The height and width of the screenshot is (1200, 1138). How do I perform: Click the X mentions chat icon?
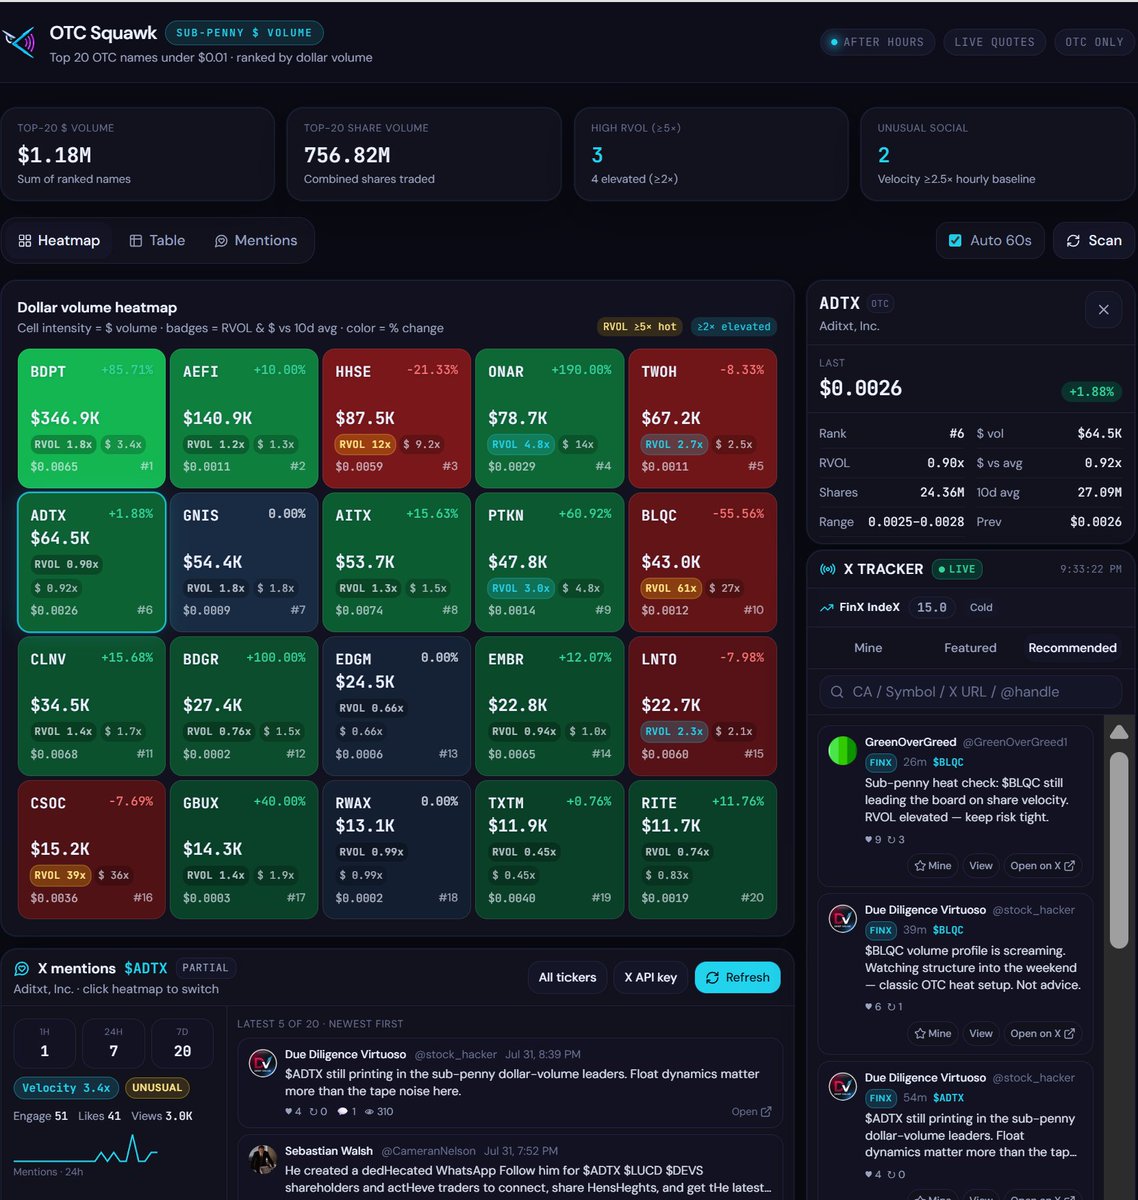point(21,969)
